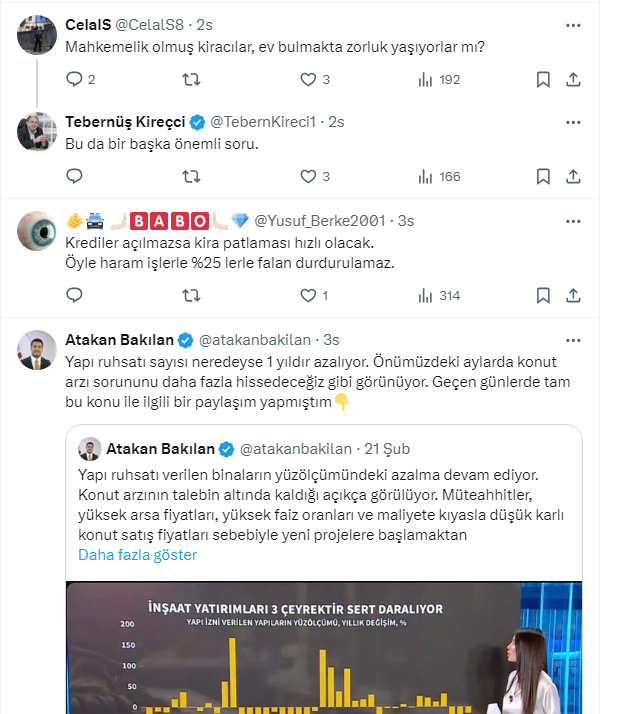Open Tebernüş Kireçci's profile avatar
Image resolution: width=621 pixels, height=714 pixels.
point(37,131)
